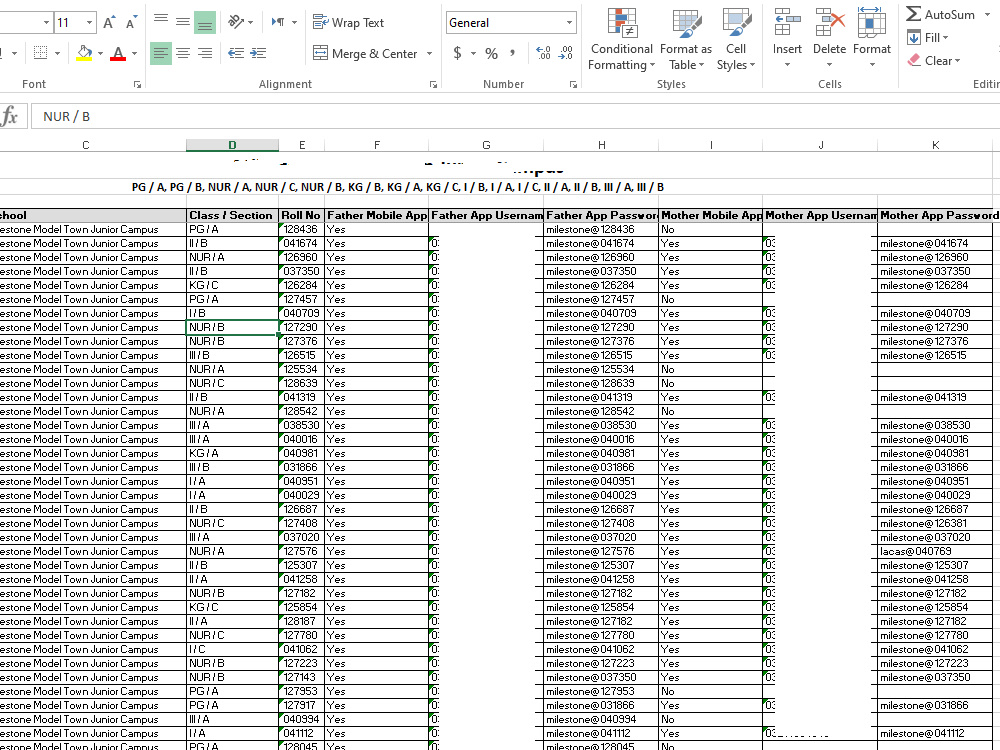Toggle Wrap Text

tap(348, 23)
